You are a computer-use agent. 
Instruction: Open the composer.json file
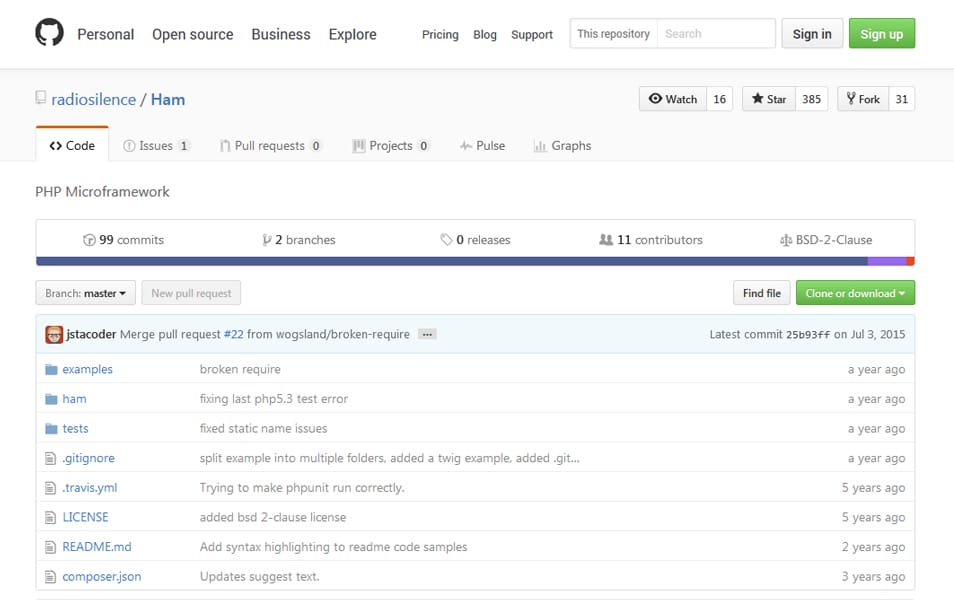pyautogui.click(x=102, y=577)
